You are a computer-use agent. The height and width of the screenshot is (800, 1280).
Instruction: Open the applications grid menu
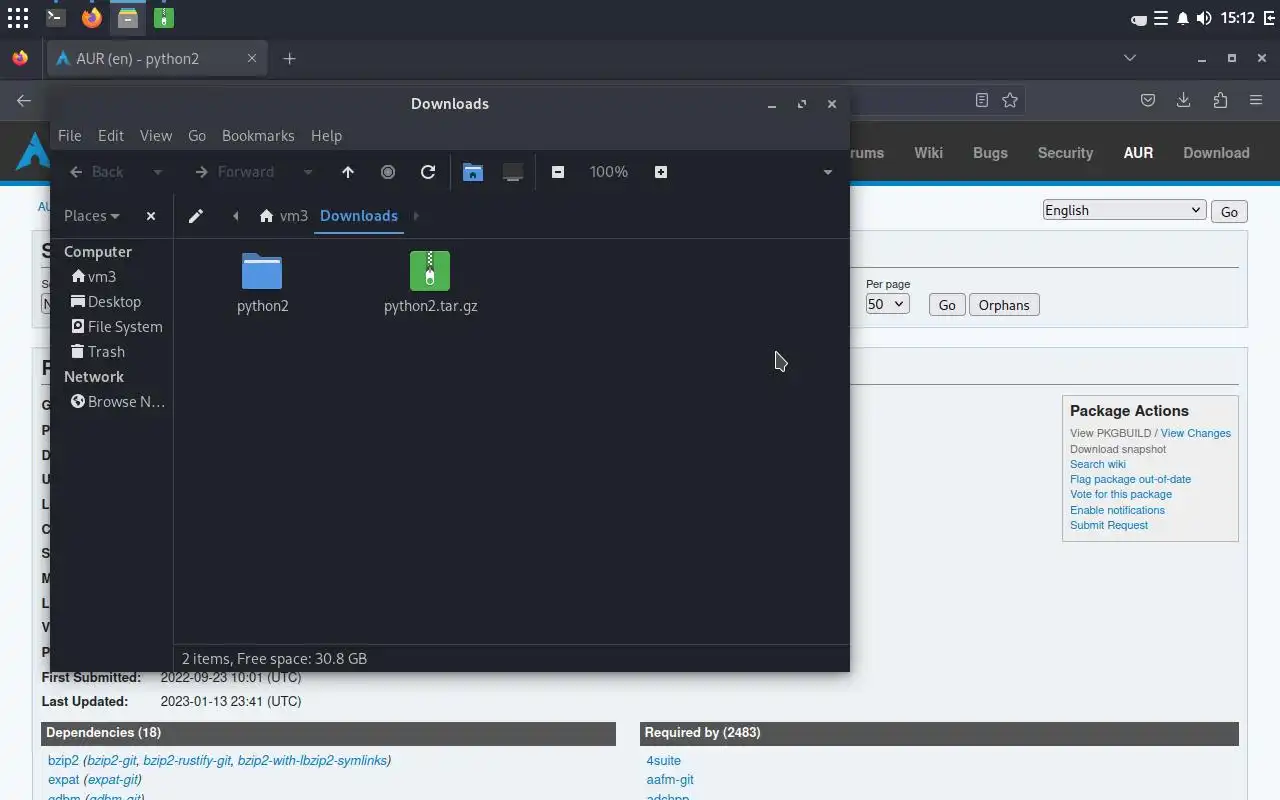pyautogui.click(x=18, y=18)
